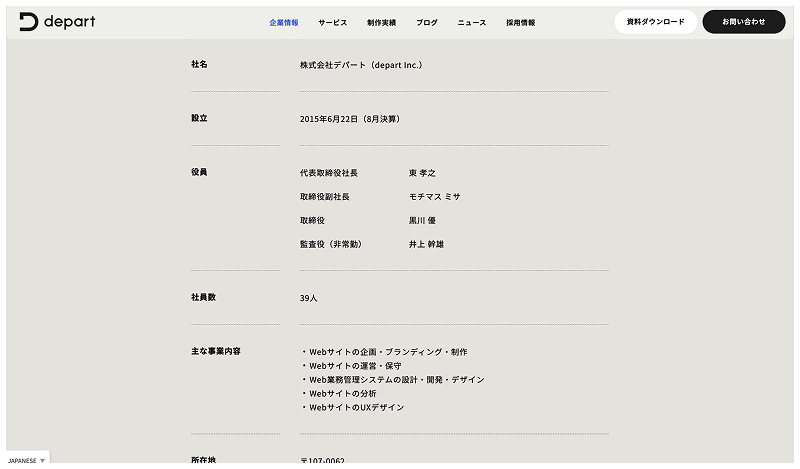
Task: Go to 制作実績 page
Action: [382, 22]
